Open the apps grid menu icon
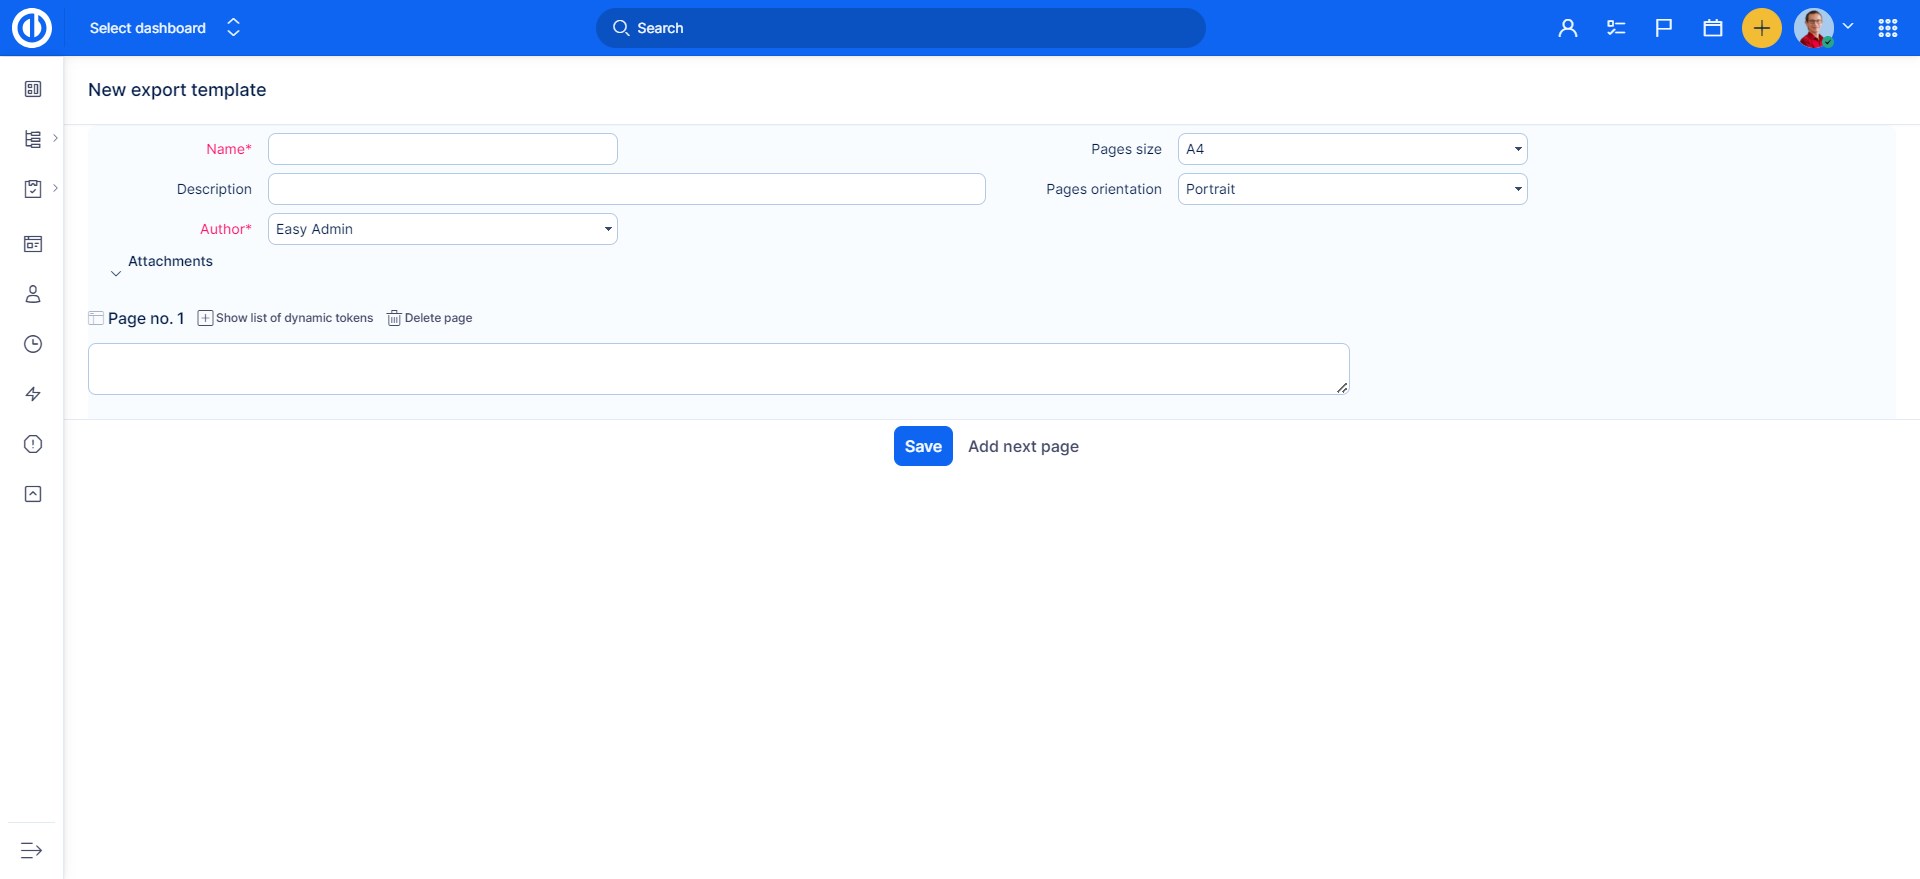1920x879 pixels. coord(1887,28)
